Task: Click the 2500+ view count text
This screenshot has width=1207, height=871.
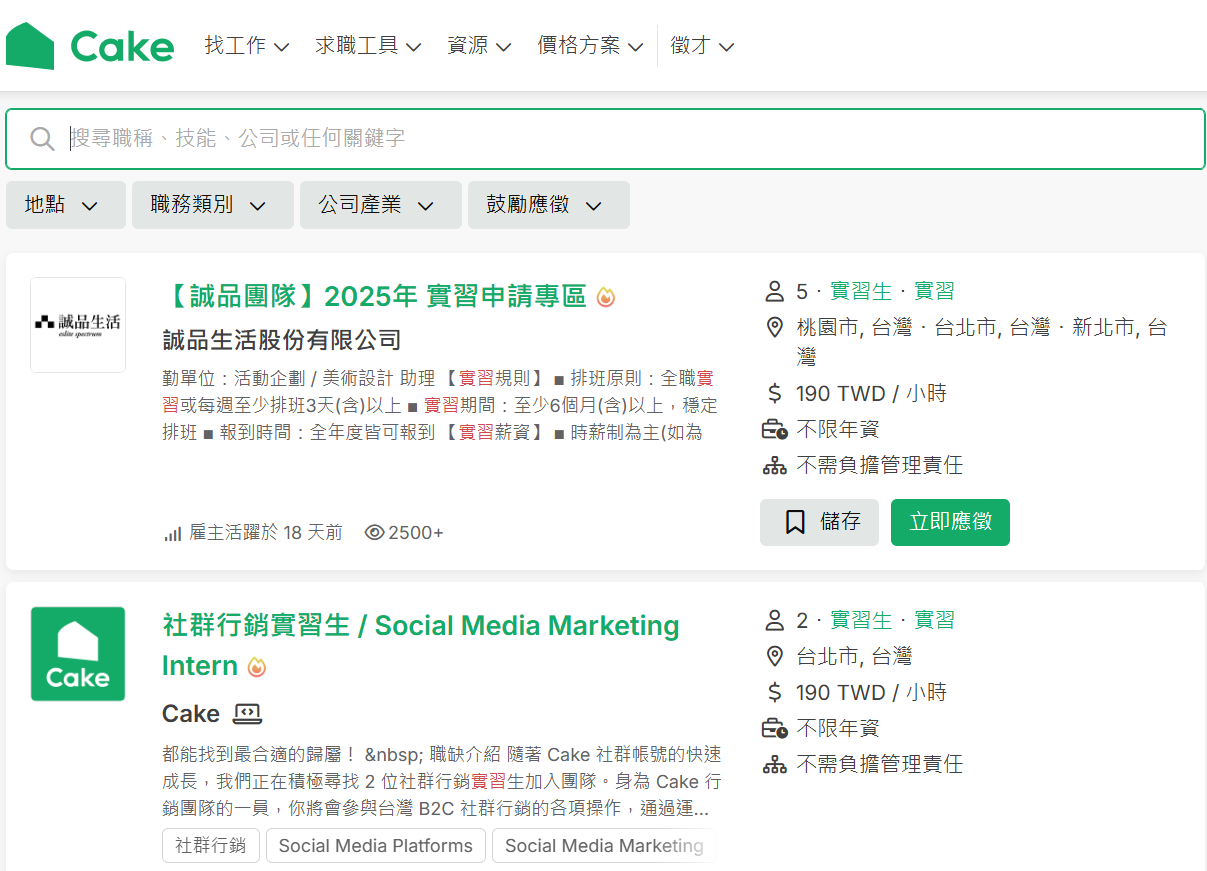Action: coord(416,532)
